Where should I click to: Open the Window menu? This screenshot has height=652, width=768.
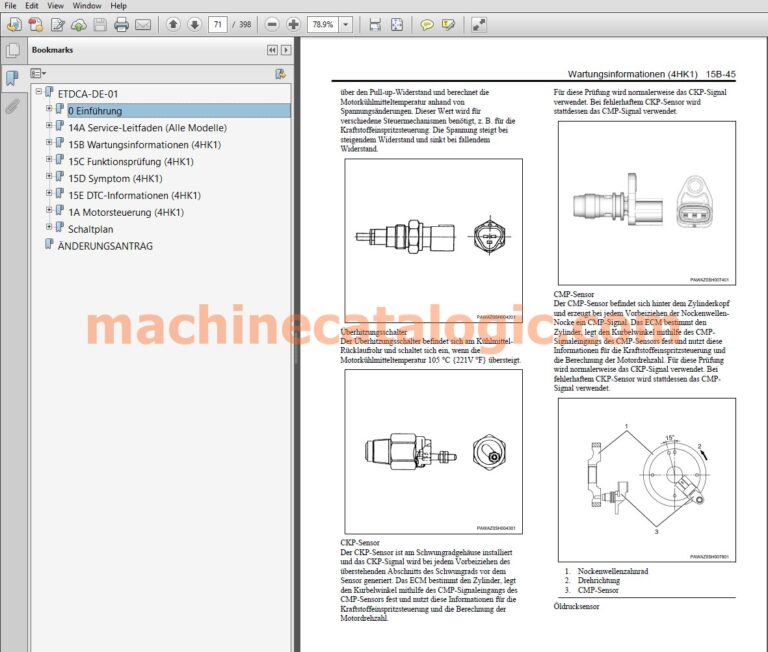click(87, 6)
